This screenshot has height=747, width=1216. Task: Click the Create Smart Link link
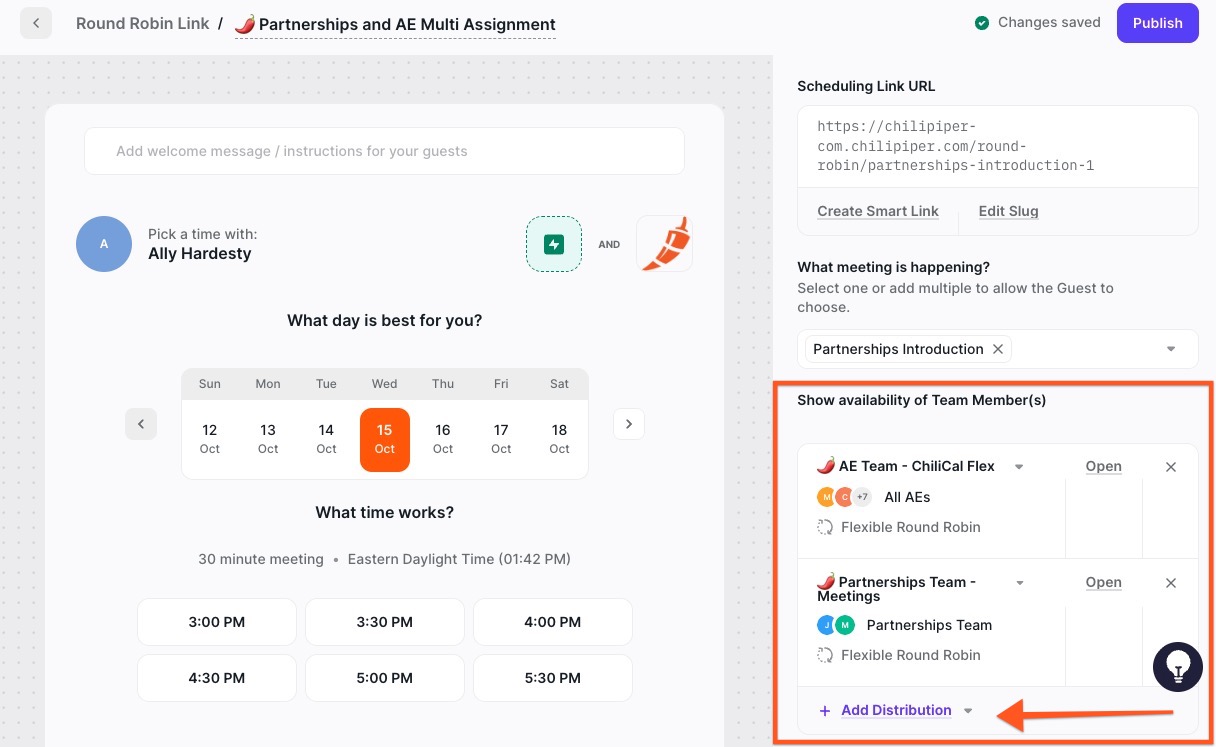pyautogui.click(x=878, y=211)
